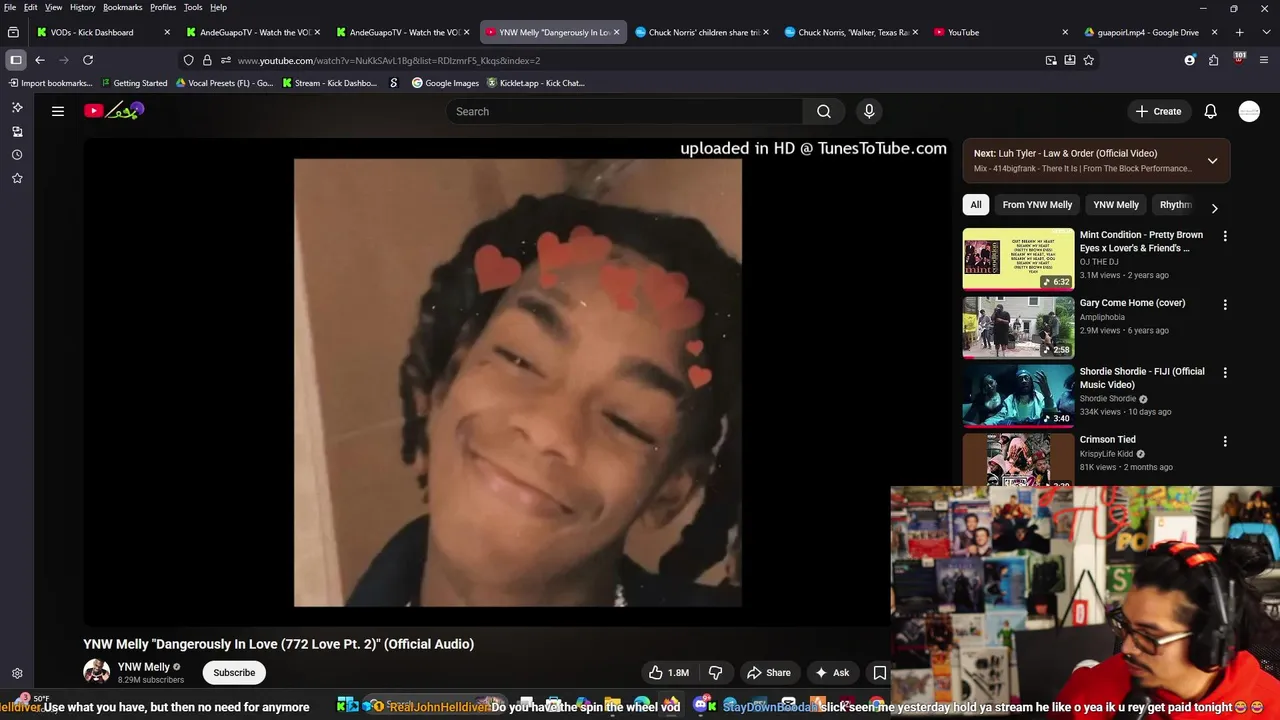1280x720 pixels.
Task: Select the From YNW Melly chip
Action: coord(1037,205)
